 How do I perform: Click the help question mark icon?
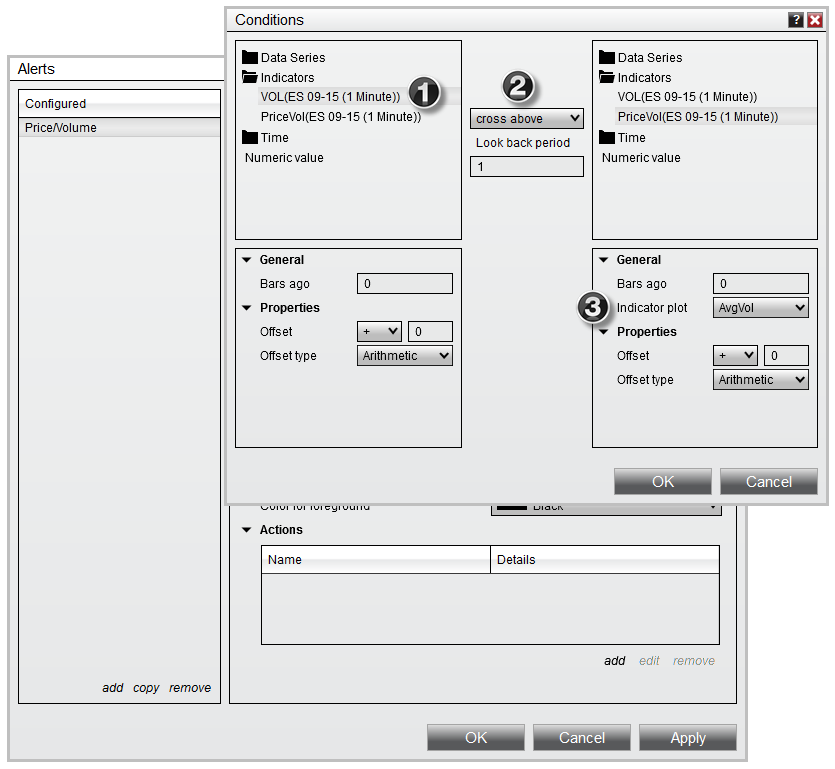[x=796, y=20]
